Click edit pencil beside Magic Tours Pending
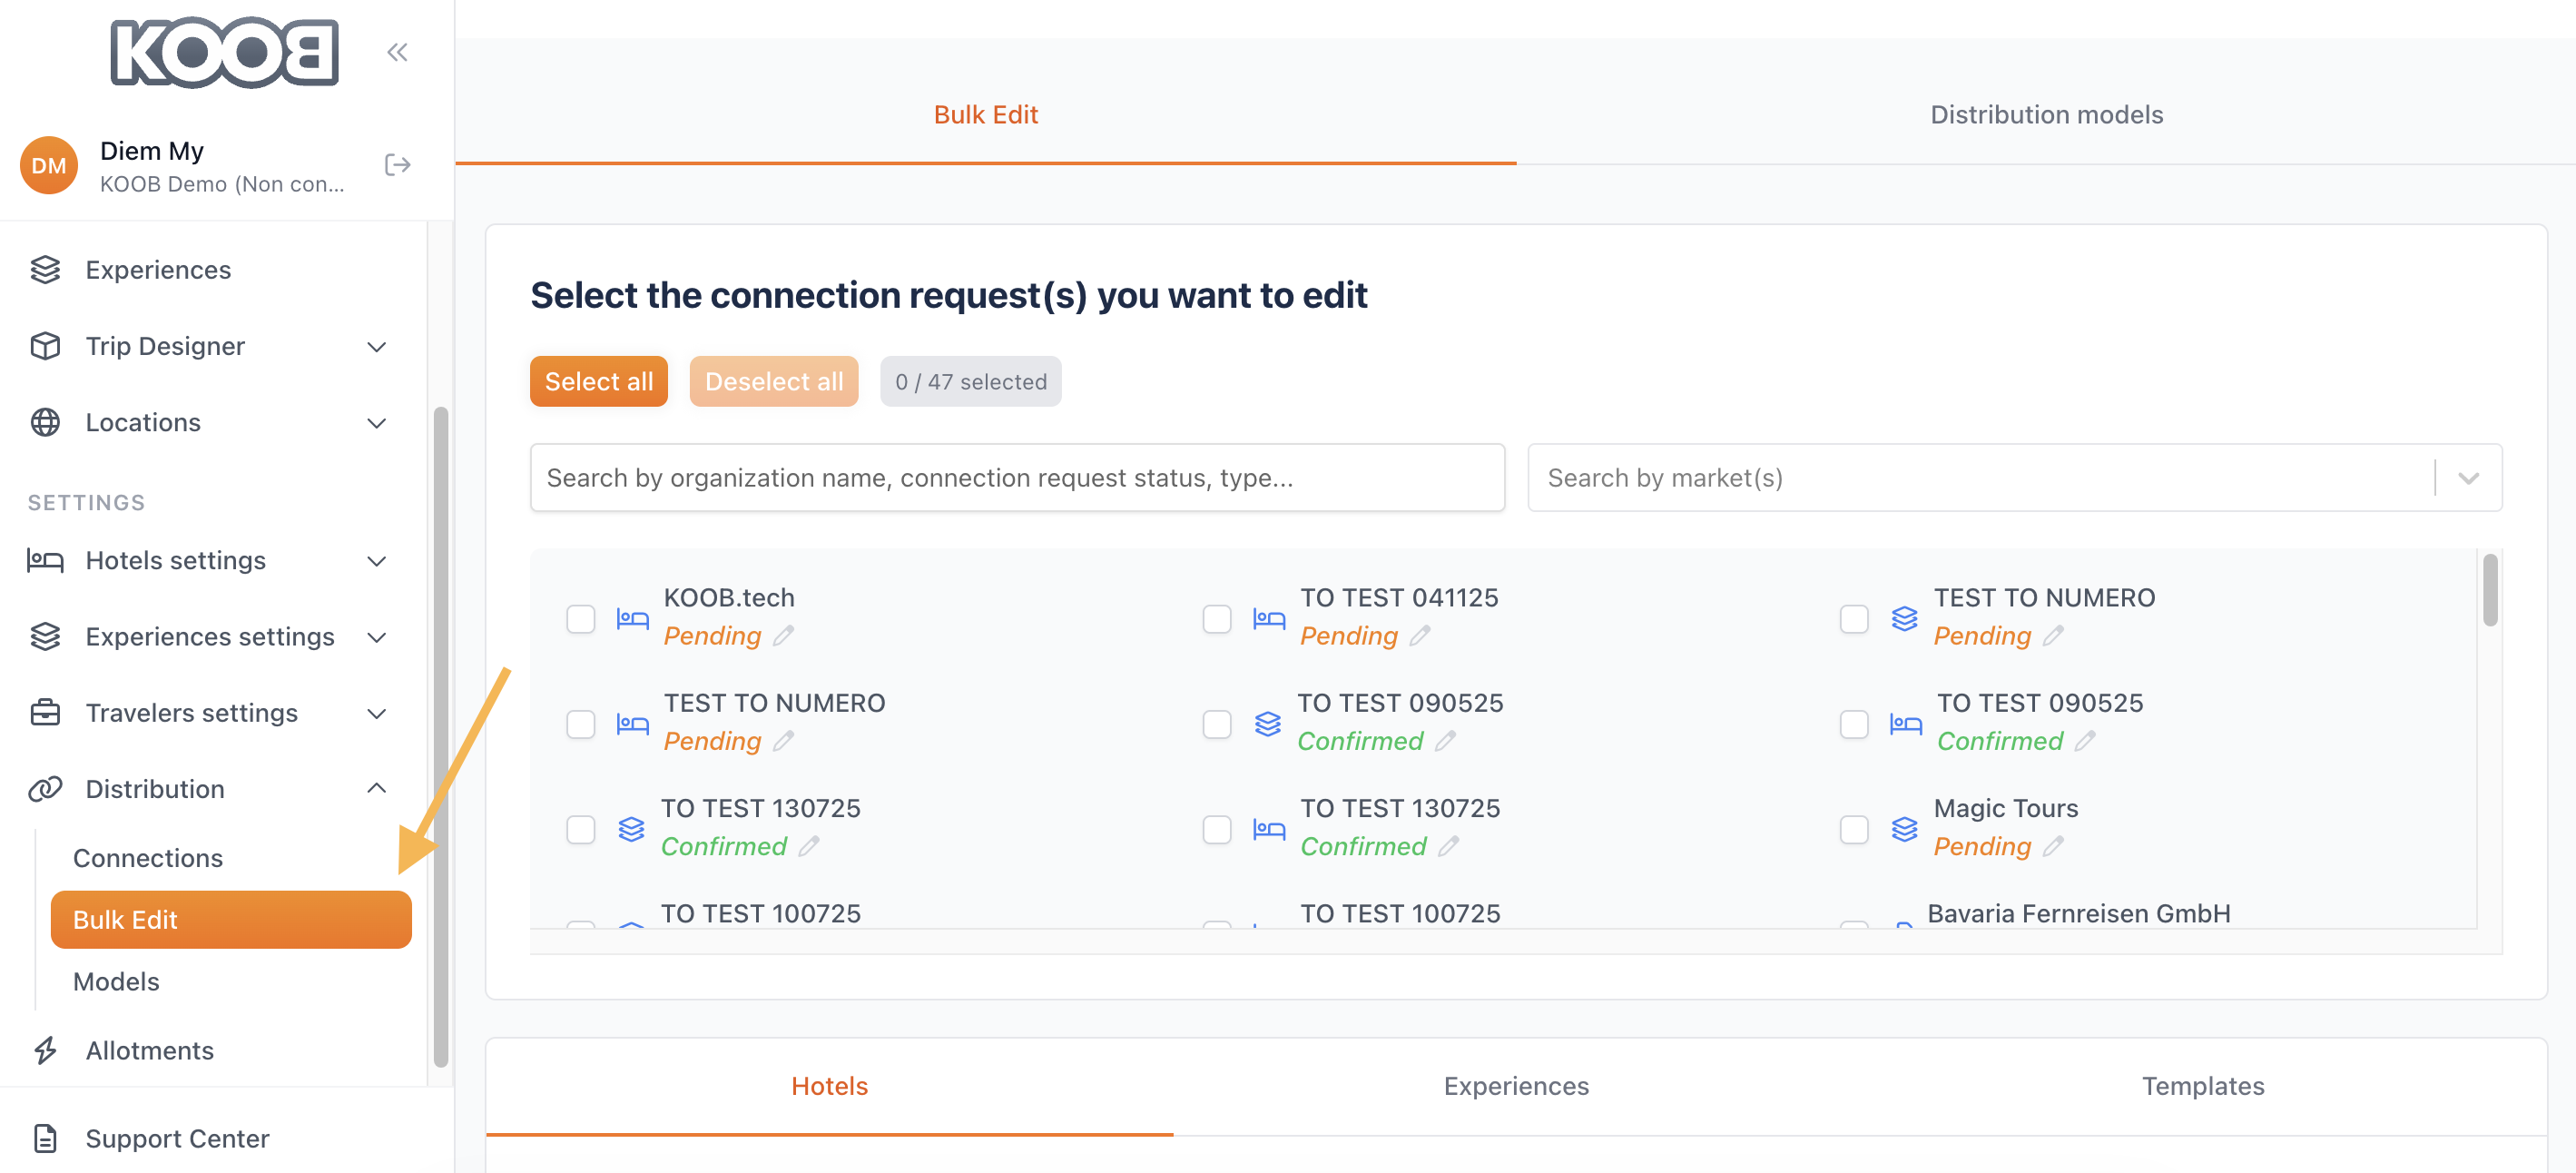 [x=2053, y=847]
